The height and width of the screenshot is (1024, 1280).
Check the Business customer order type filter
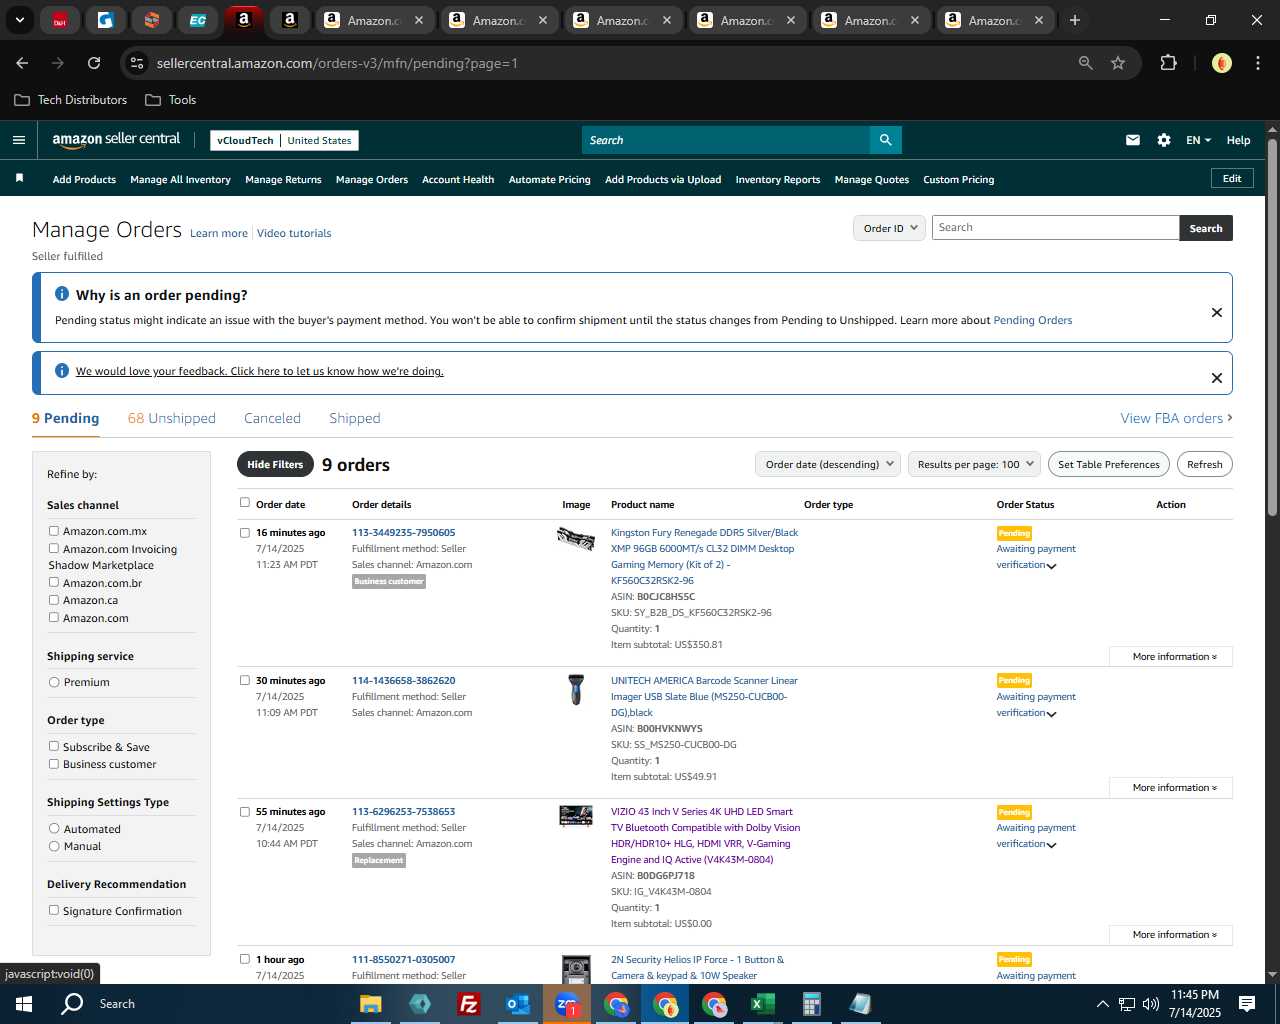54,764
